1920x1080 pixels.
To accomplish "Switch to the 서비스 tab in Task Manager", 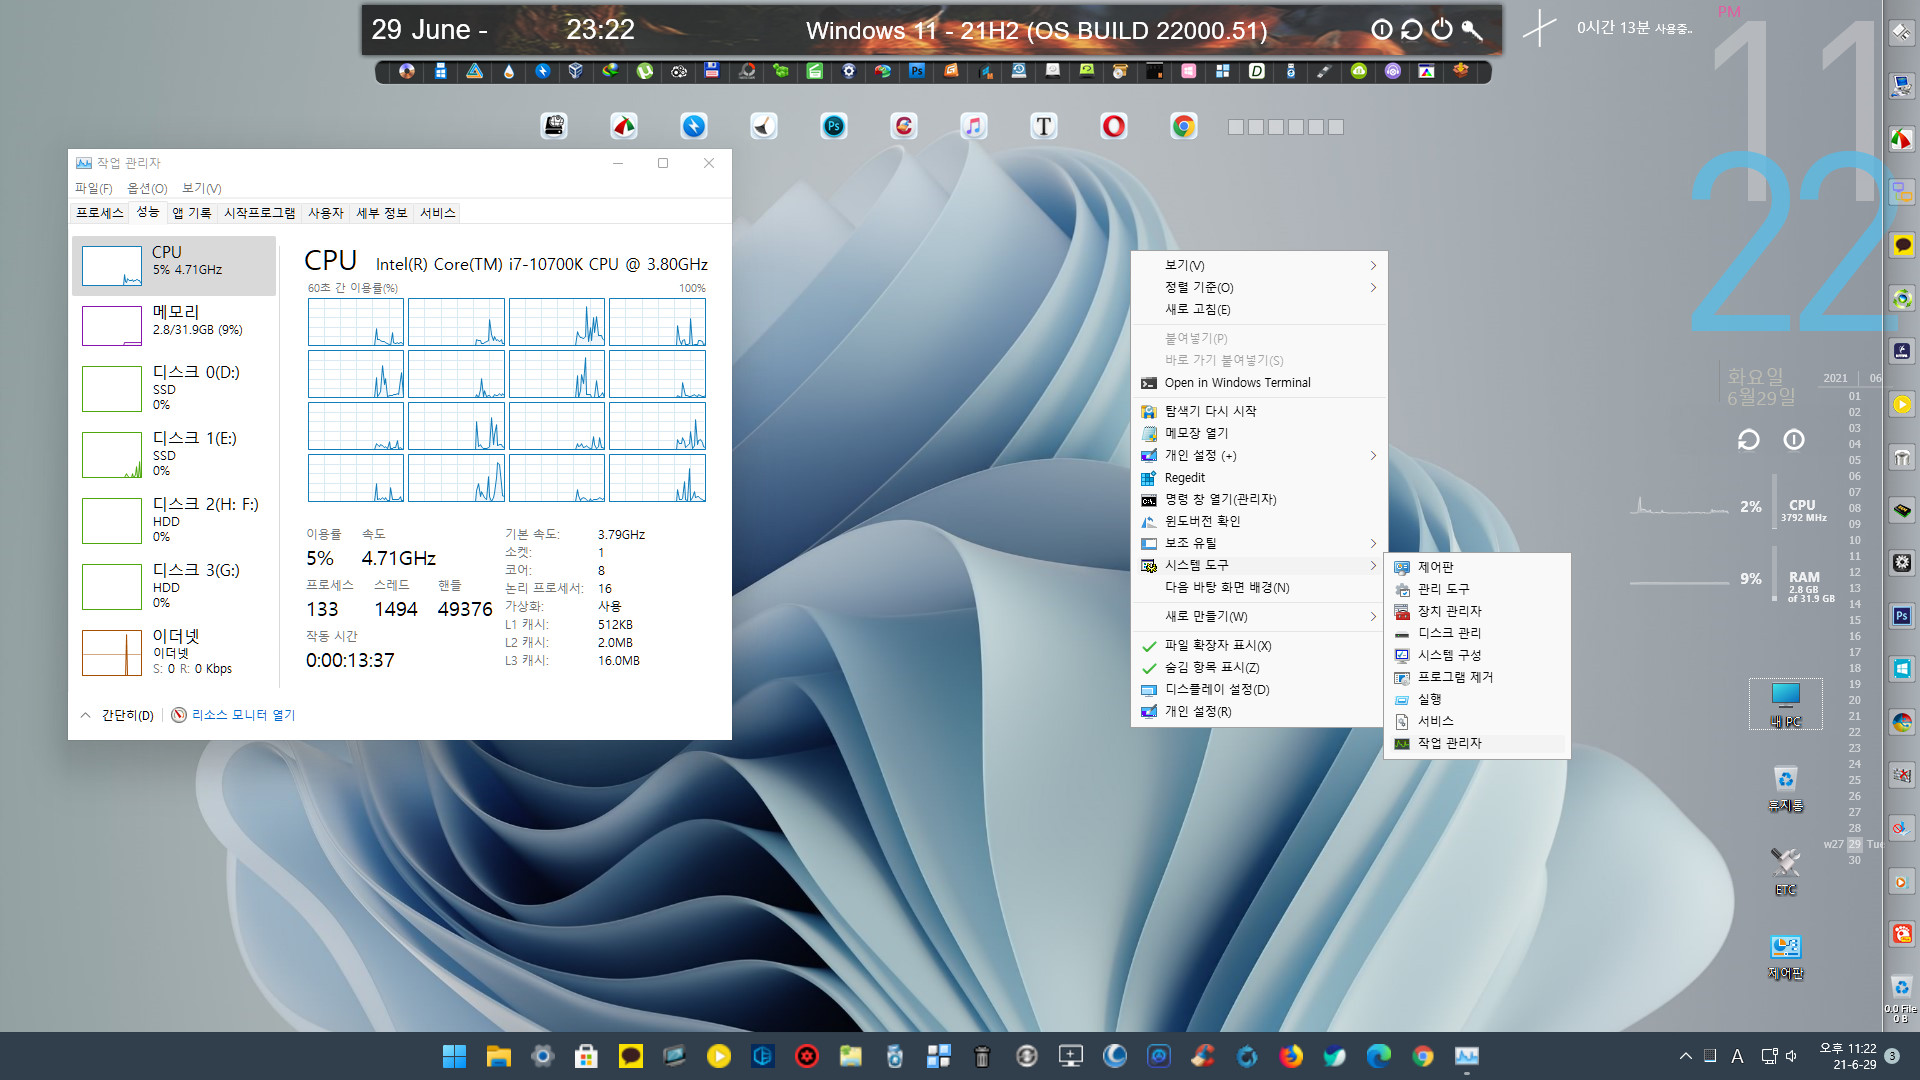I will (438, 214).
